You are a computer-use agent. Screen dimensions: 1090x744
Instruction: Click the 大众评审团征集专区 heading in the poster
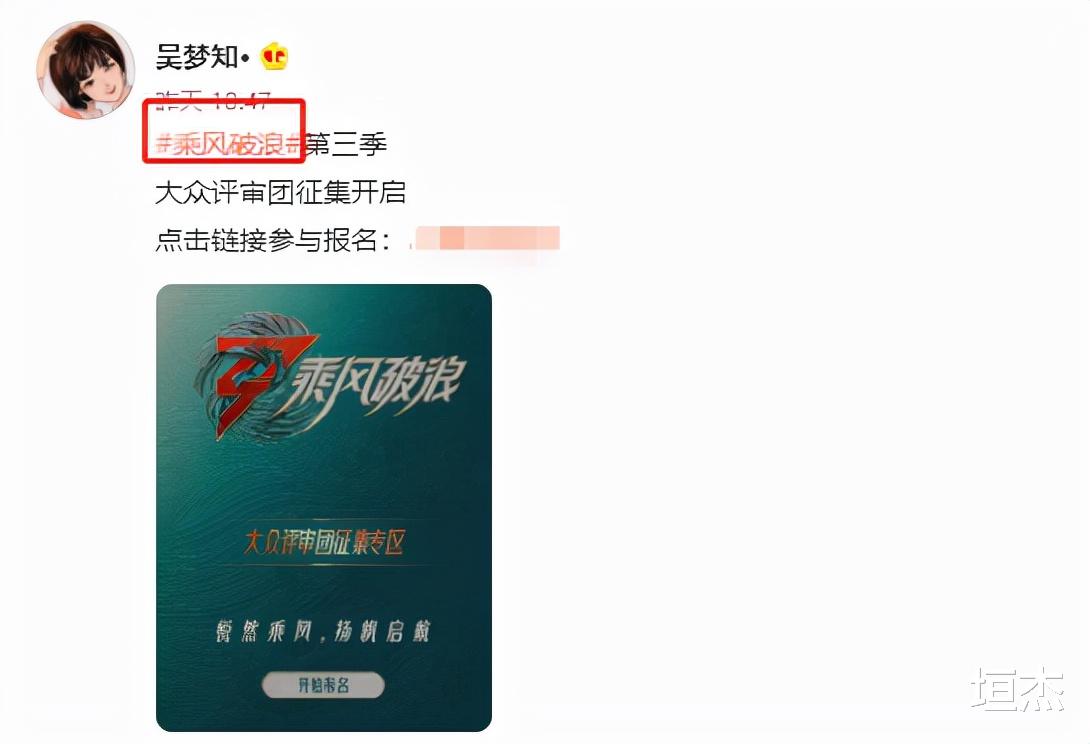click(324, 542)
